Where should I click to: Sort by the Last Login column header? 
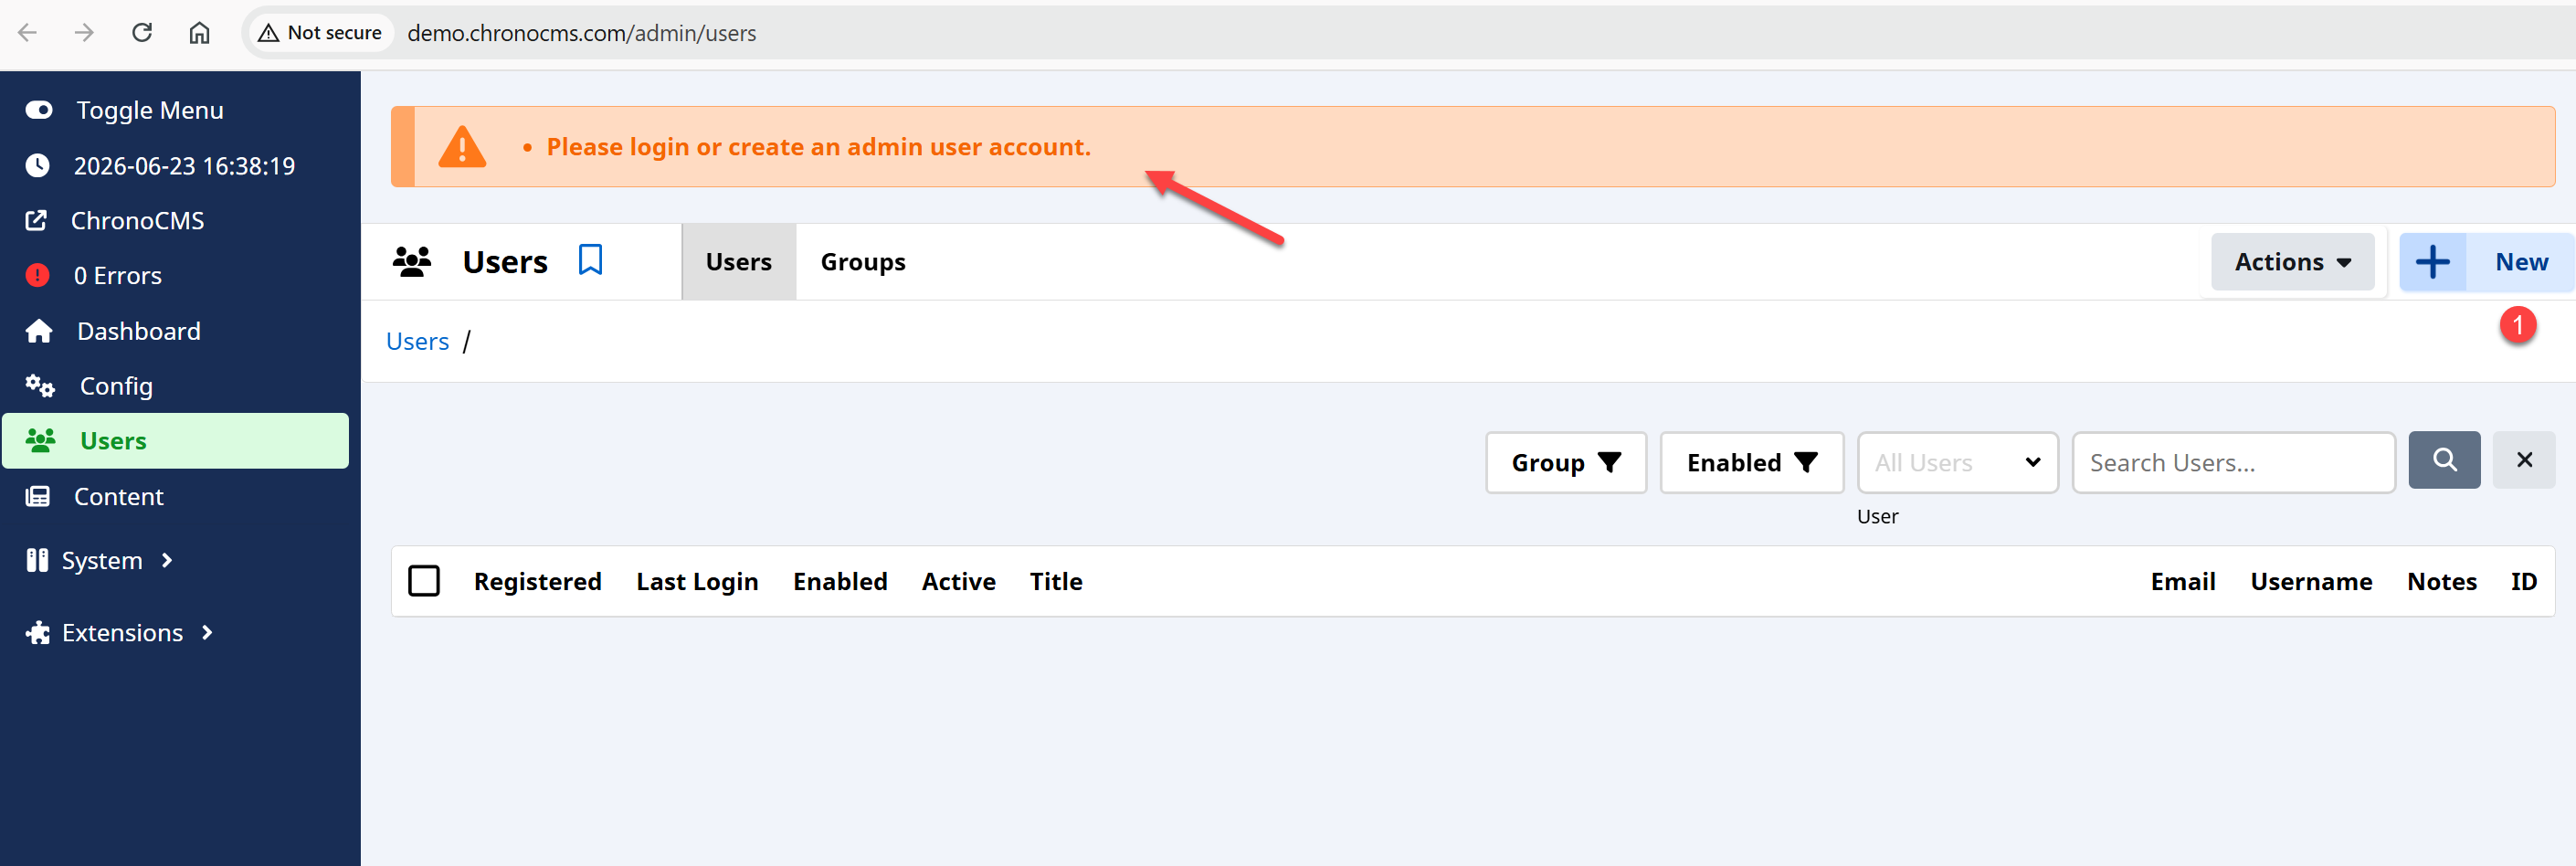click(697, 581)
